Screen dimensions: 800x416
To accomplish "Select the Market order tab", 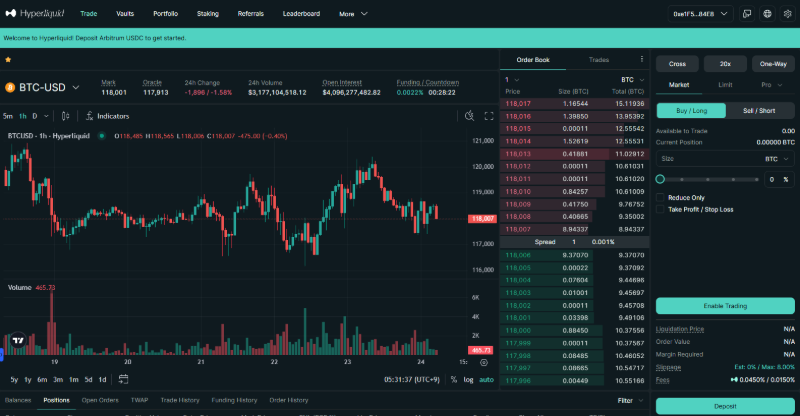I will point(679,85).
